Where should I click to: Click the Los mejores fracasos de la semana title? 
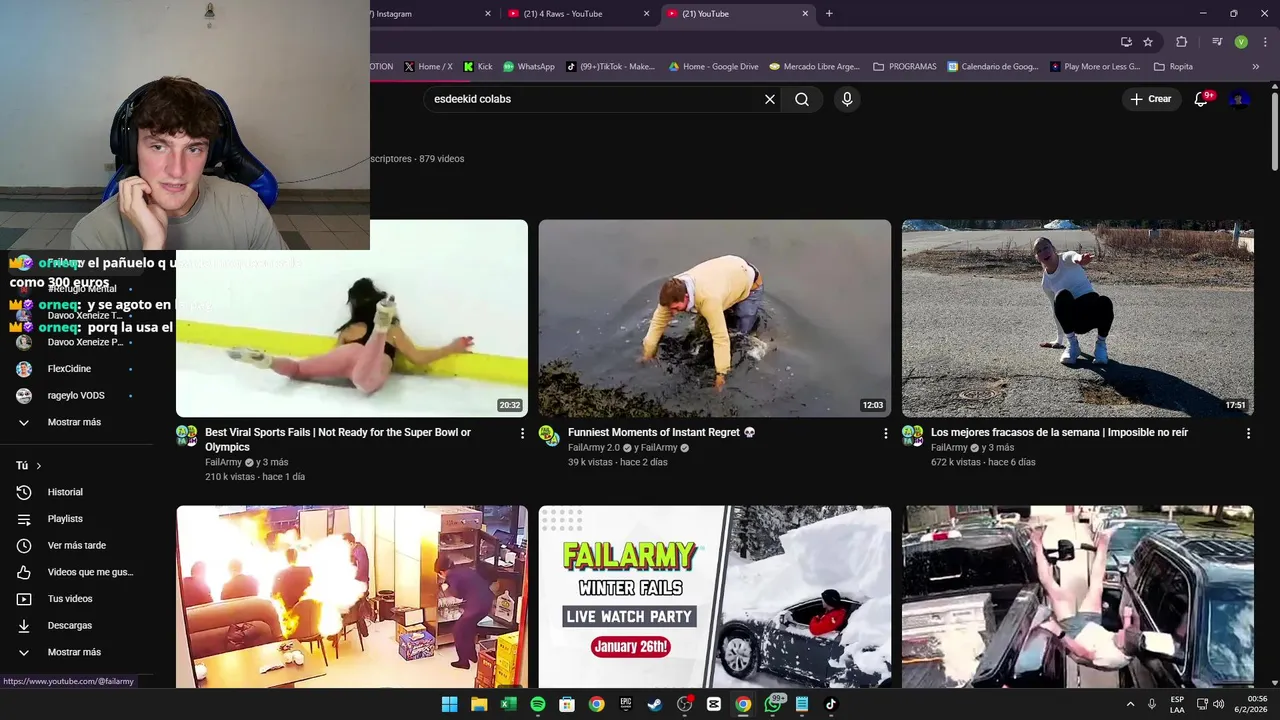pyautogui.click(x=1059, y=432)
